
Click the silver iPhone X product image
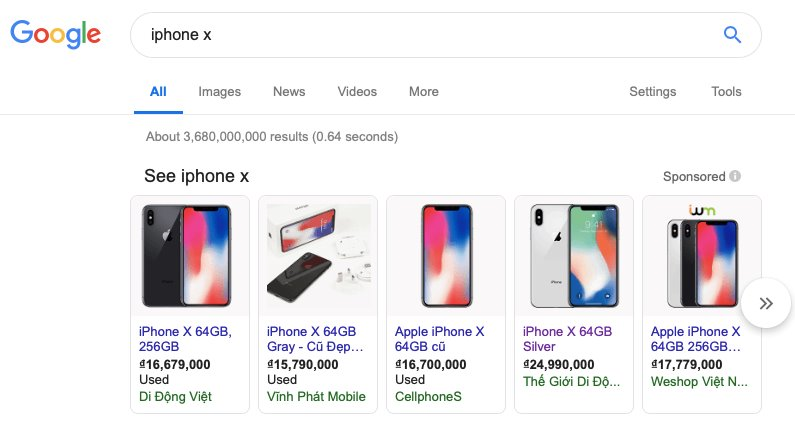573,256
